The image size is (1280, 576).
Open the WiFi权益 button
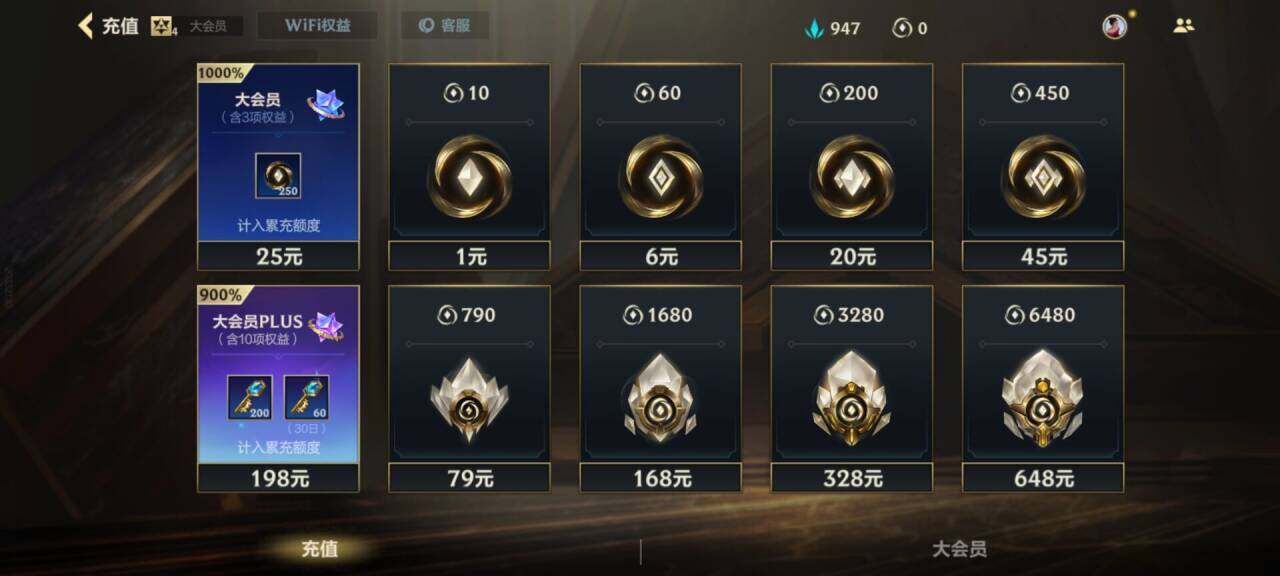[317, 26]
